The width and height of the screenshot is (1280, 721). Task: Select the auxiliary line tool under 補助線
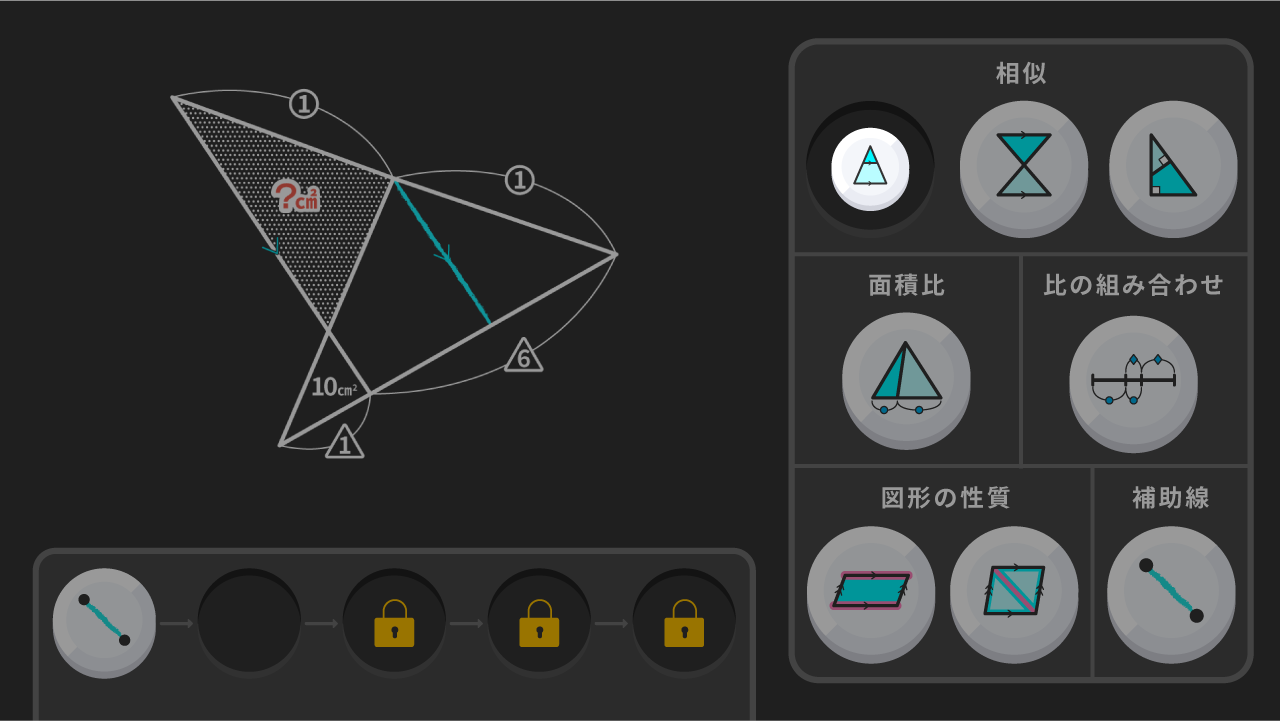coord(1171,592)
